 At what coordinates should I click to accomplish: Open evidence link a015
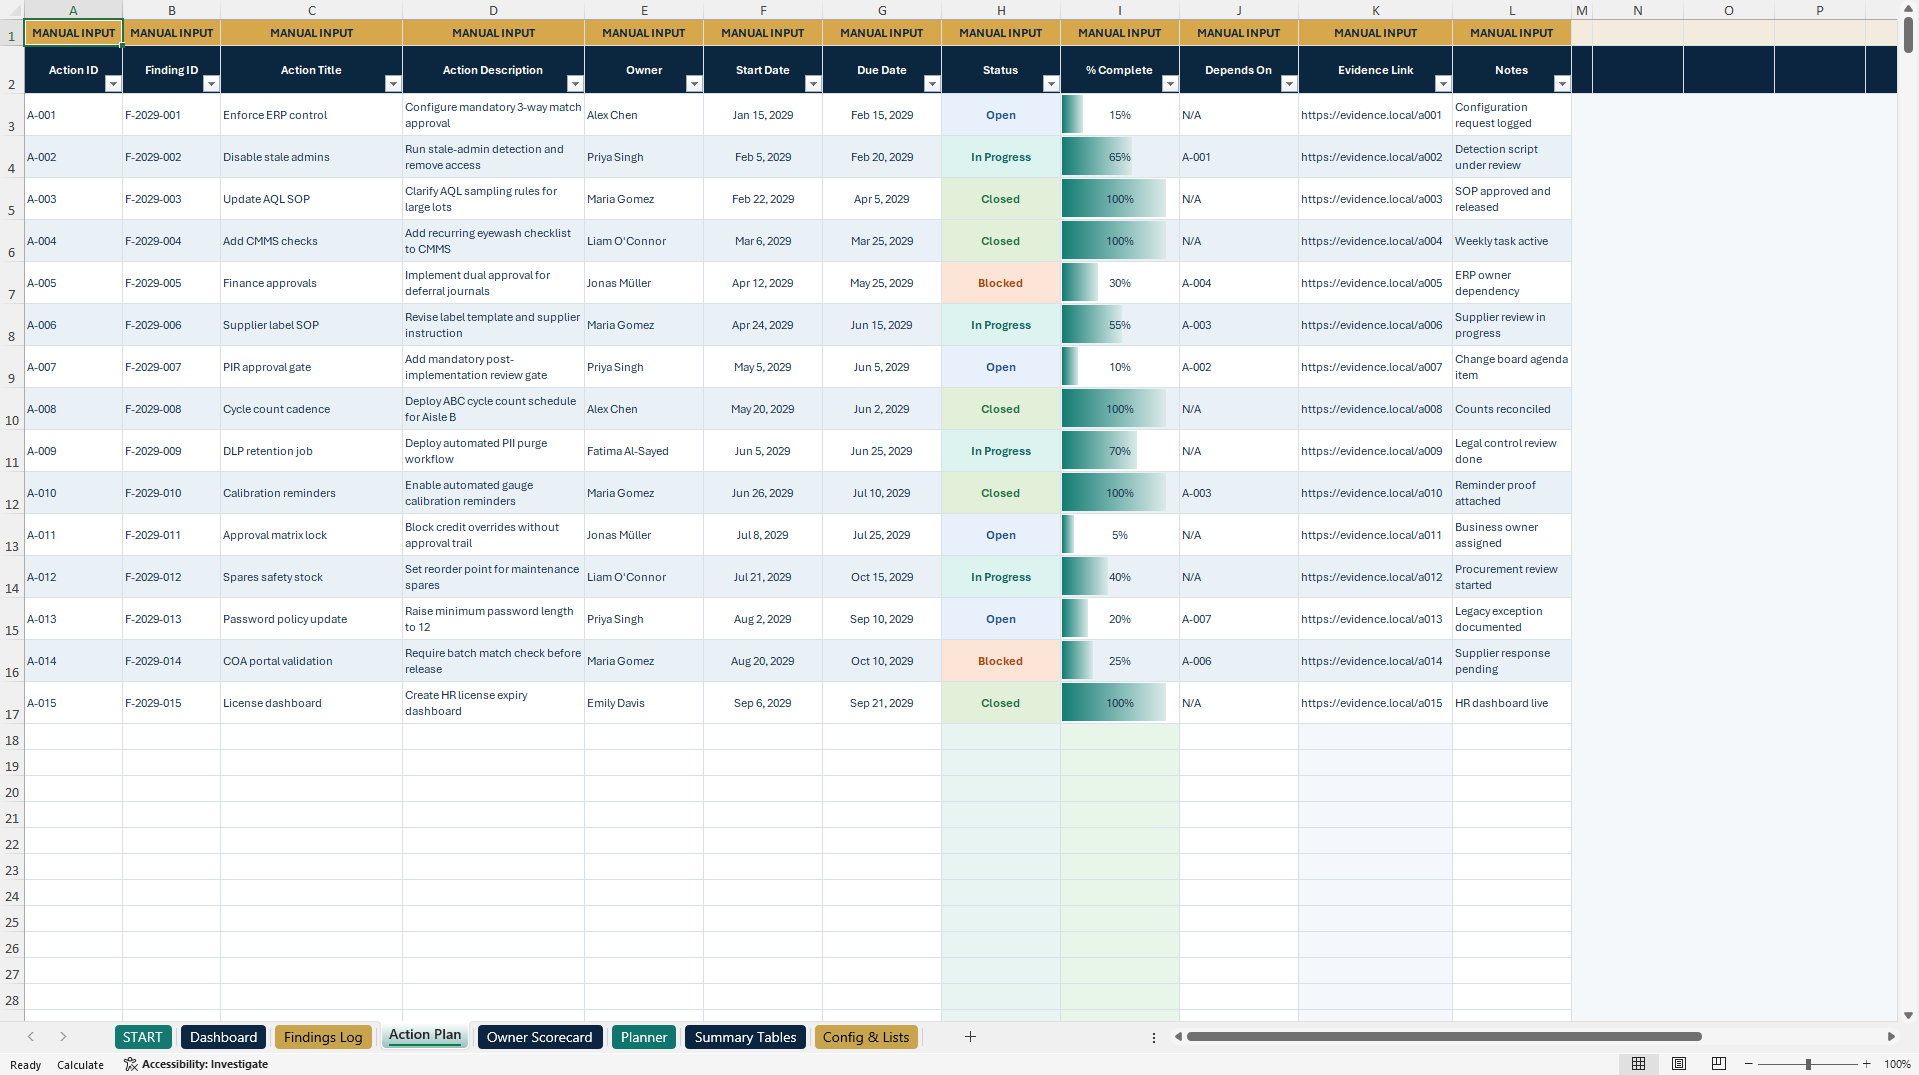(1371, 703)
